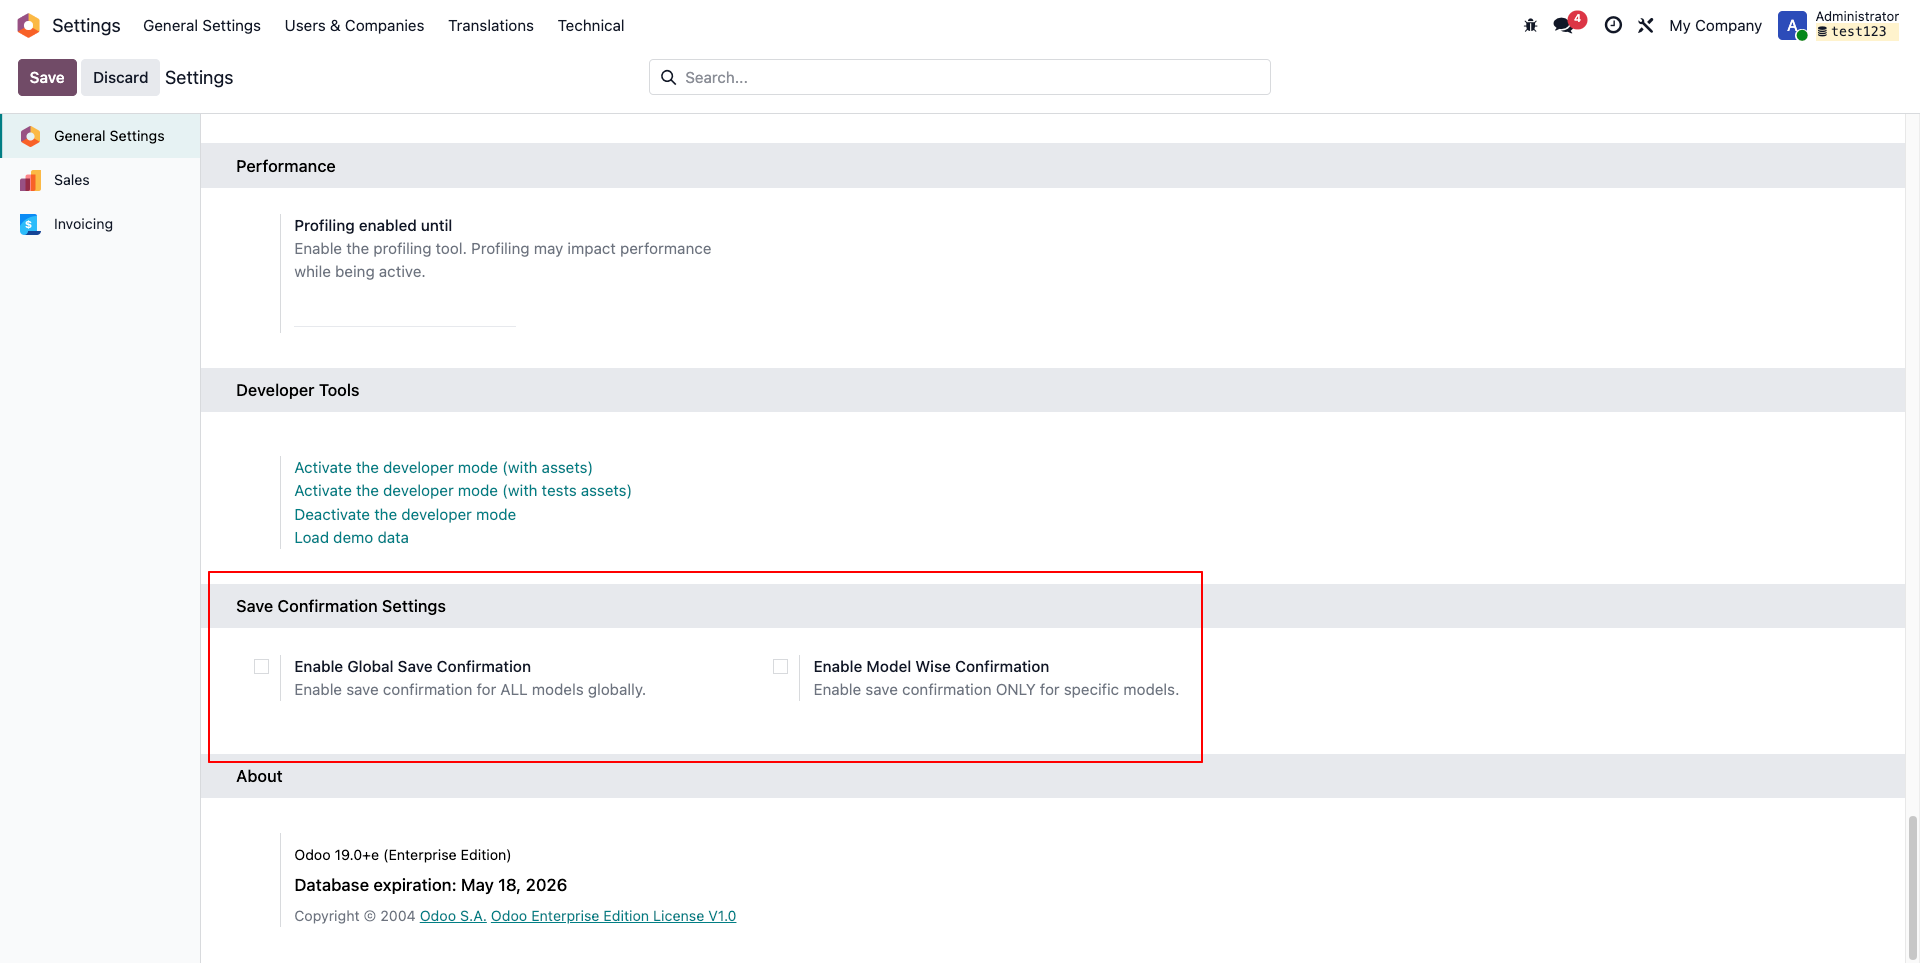Click the Developer Tools section heading

(297, 390)
